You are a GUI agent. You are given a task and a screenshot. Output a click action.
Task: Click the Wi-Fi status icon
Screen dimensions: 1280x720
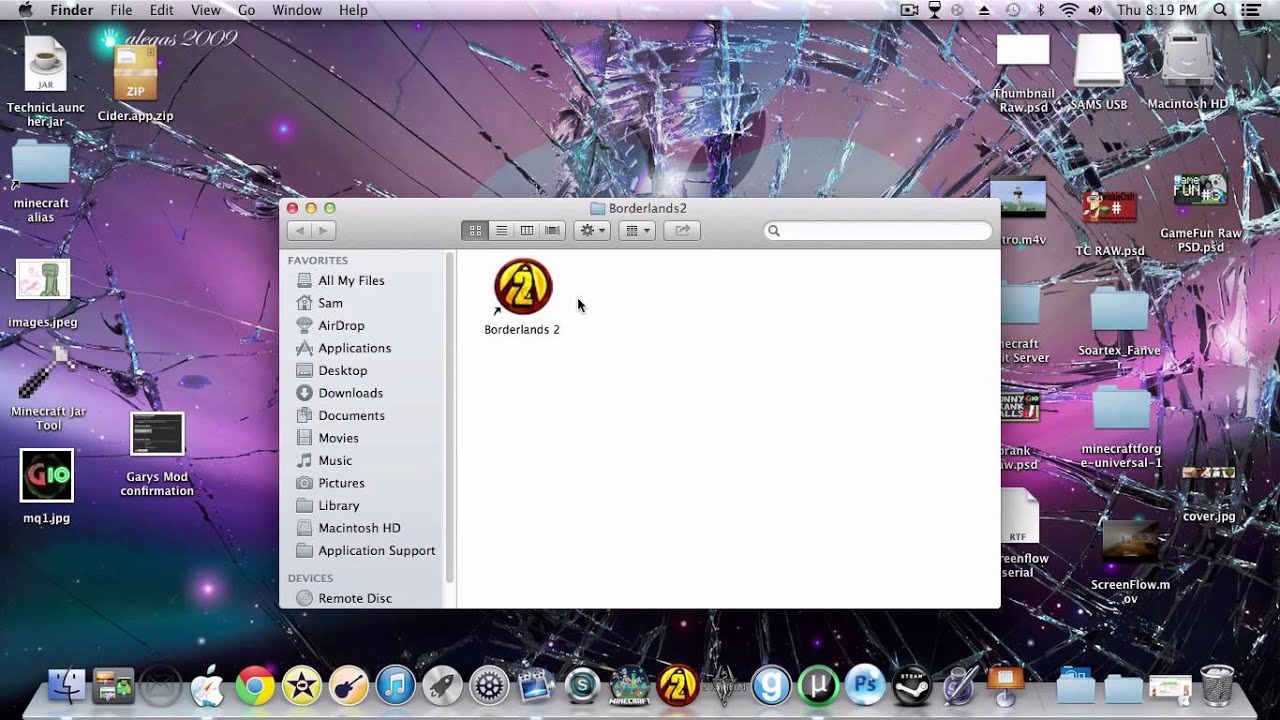[1069, 10]
